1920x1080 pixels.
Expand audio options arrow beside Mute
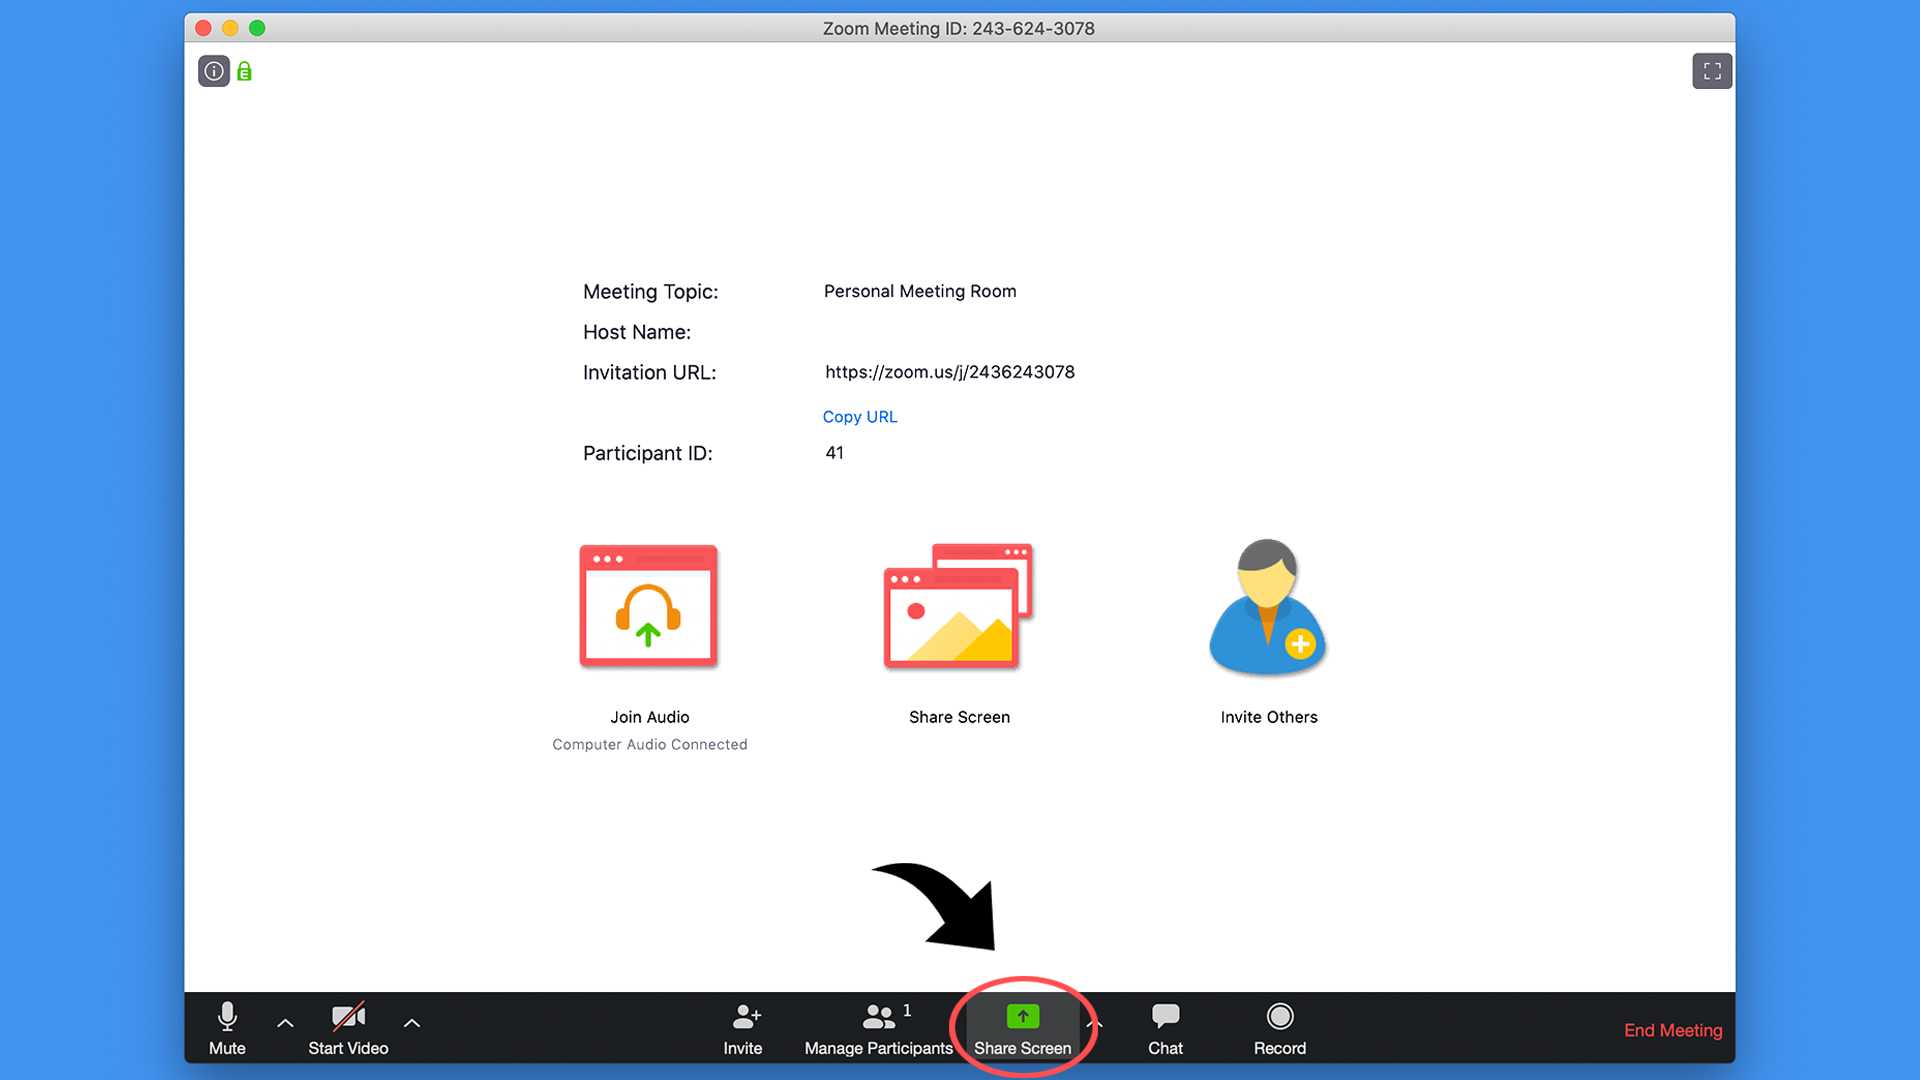[x=285, y=1023]
